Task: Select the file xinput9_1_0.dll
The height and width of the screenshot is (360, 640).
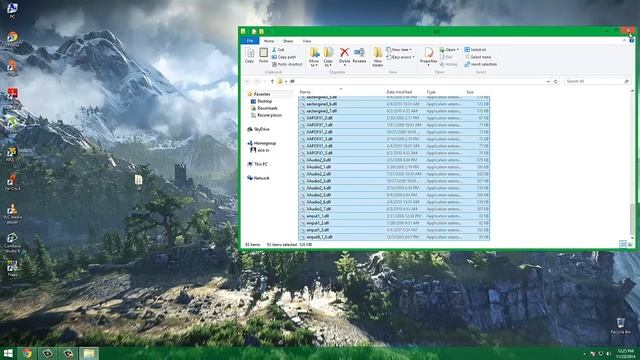Action: point(394,237)
